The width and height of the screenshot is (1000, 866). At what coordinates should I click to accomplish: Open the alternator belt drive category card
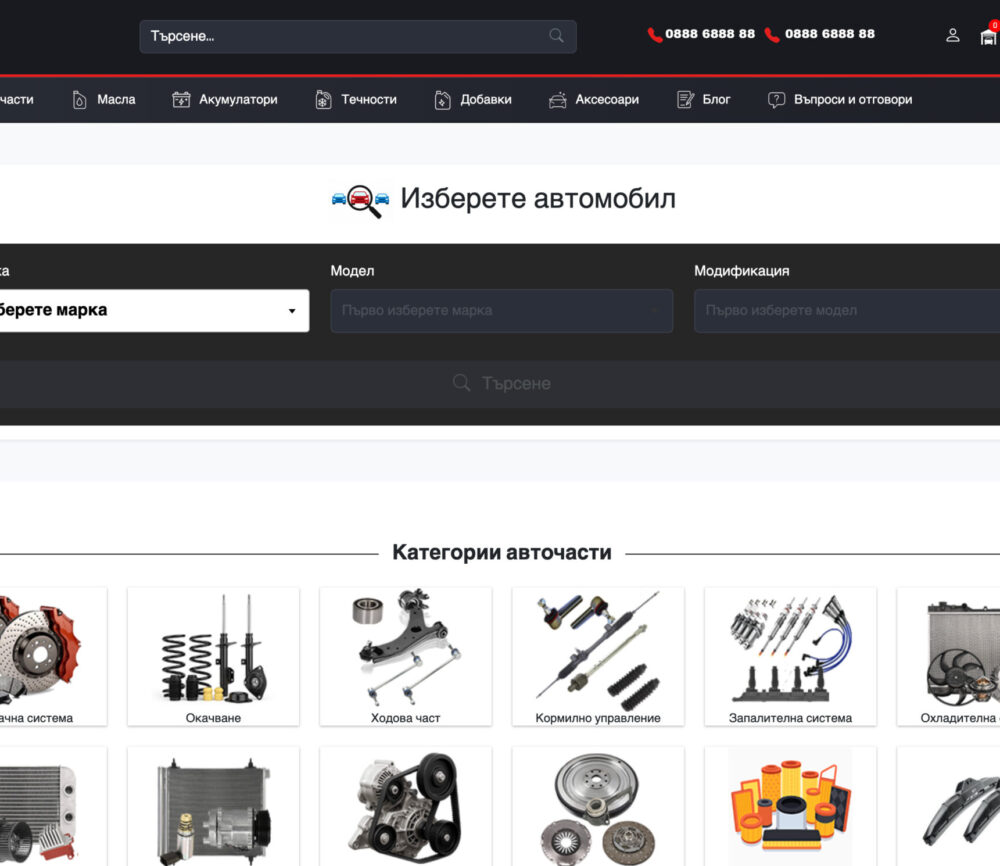point(406,807)
